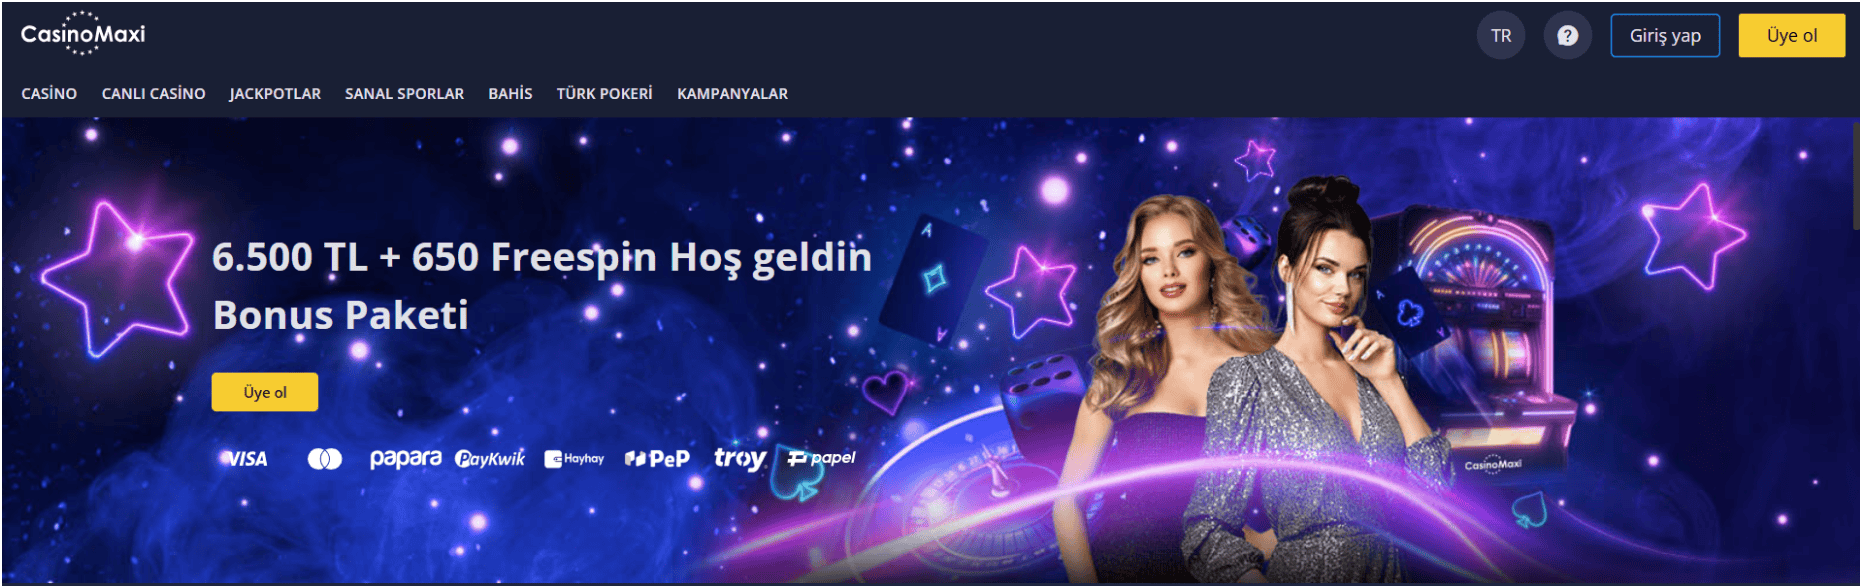Click the Hayhay payment logo
1860x588 pixels.
[x=574, y=459]
